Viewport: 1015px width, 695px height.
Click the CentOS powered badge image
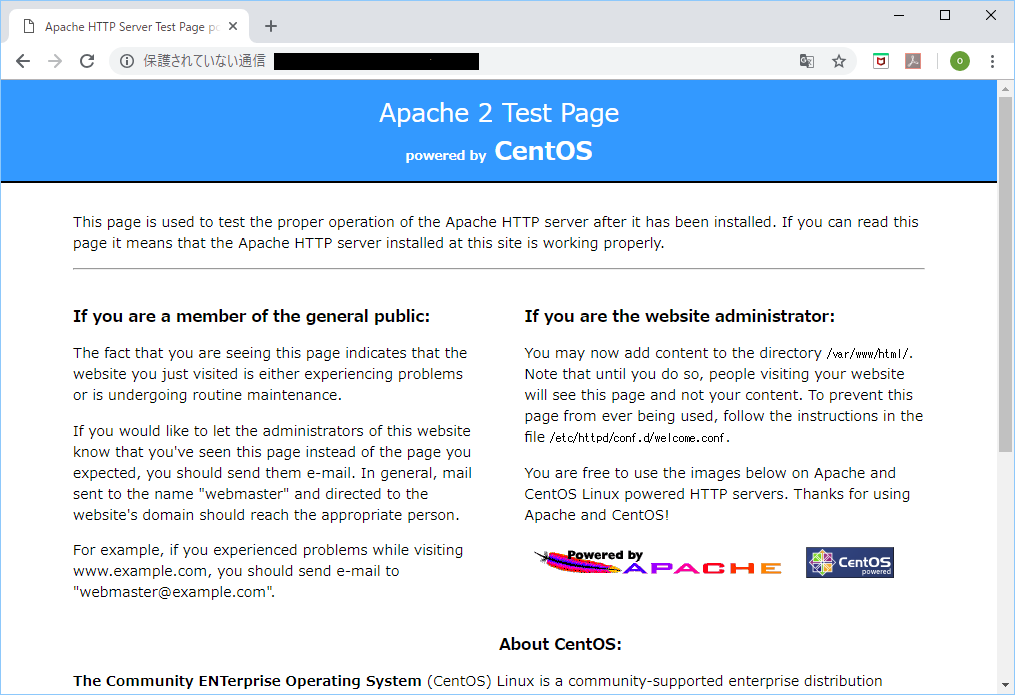click(x=849, y=562)
